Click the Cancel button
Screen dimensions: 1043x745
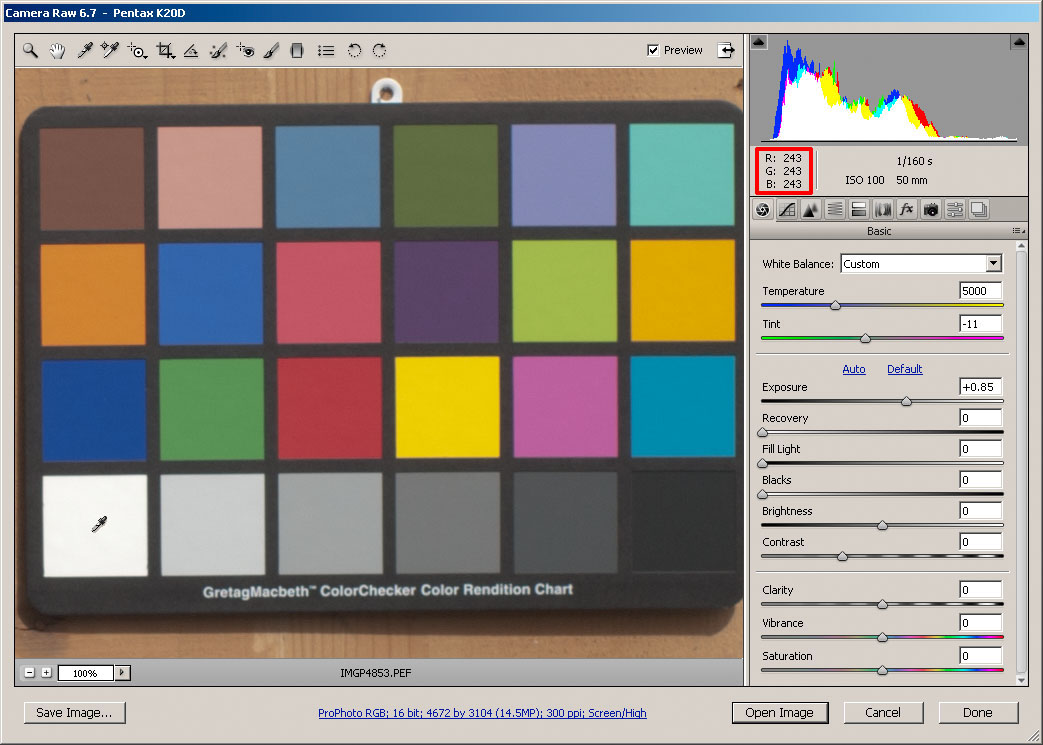point(883,712)
